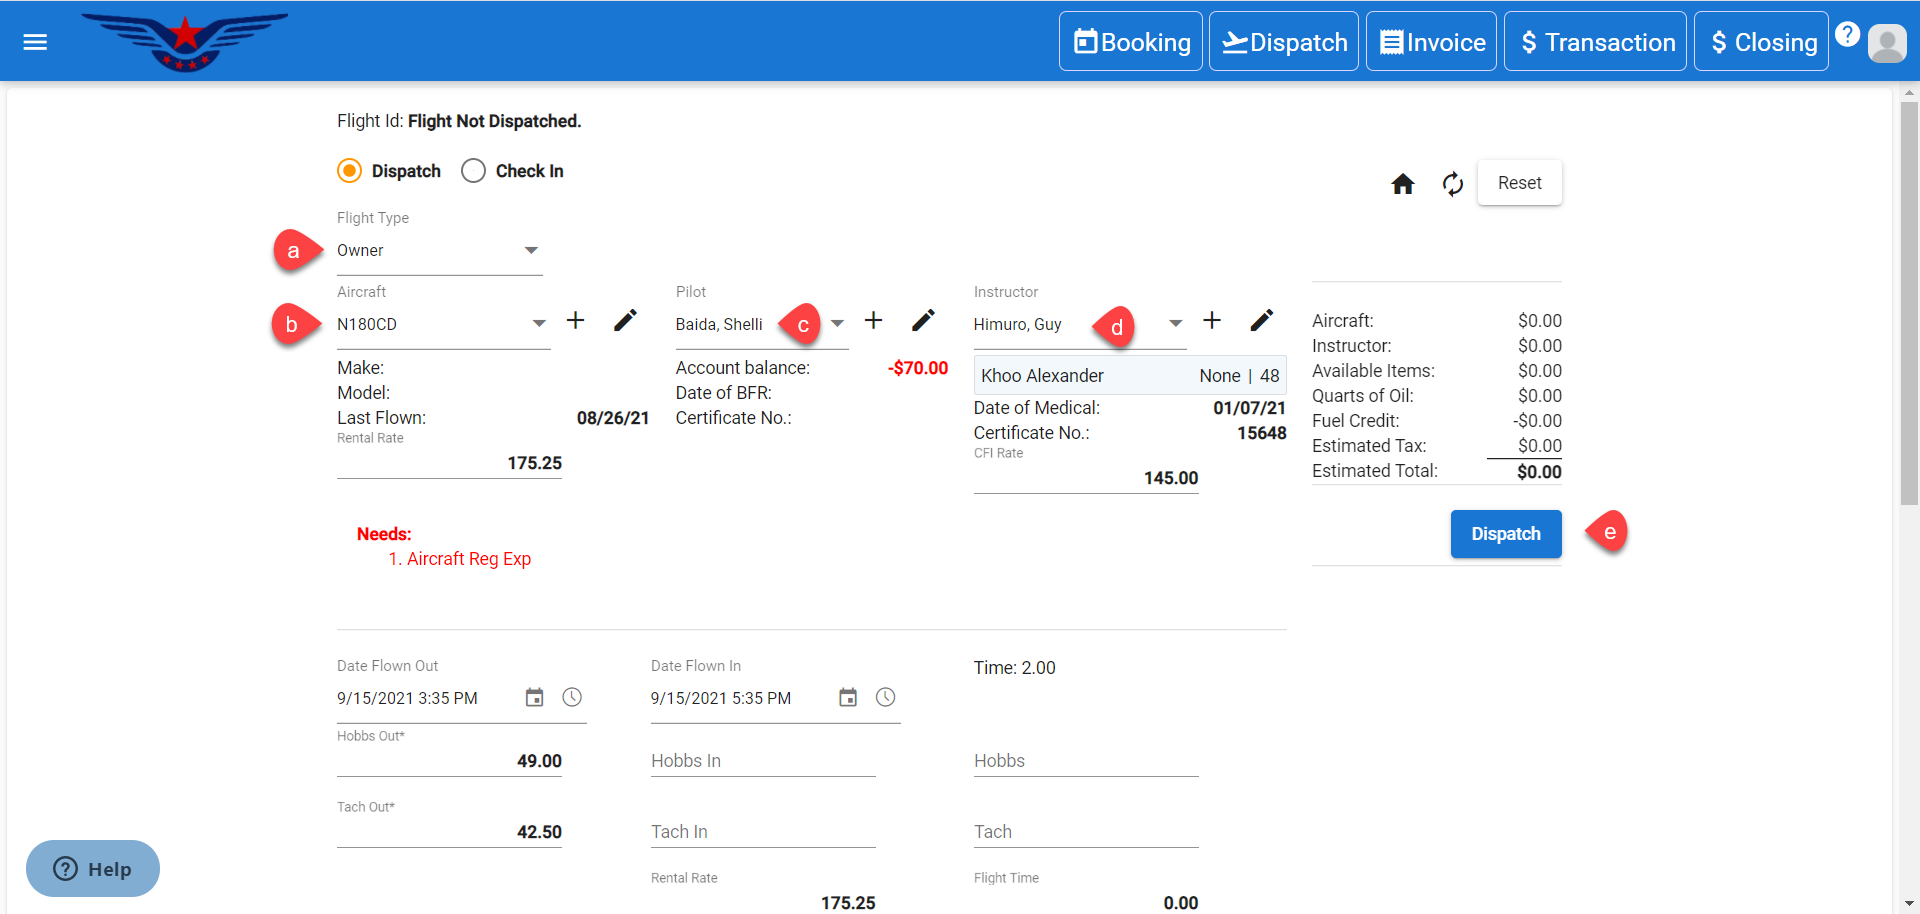Select the Check In radio button
Image resolution: width=1920 pixels, height=914 pixels.
point(473,171)
